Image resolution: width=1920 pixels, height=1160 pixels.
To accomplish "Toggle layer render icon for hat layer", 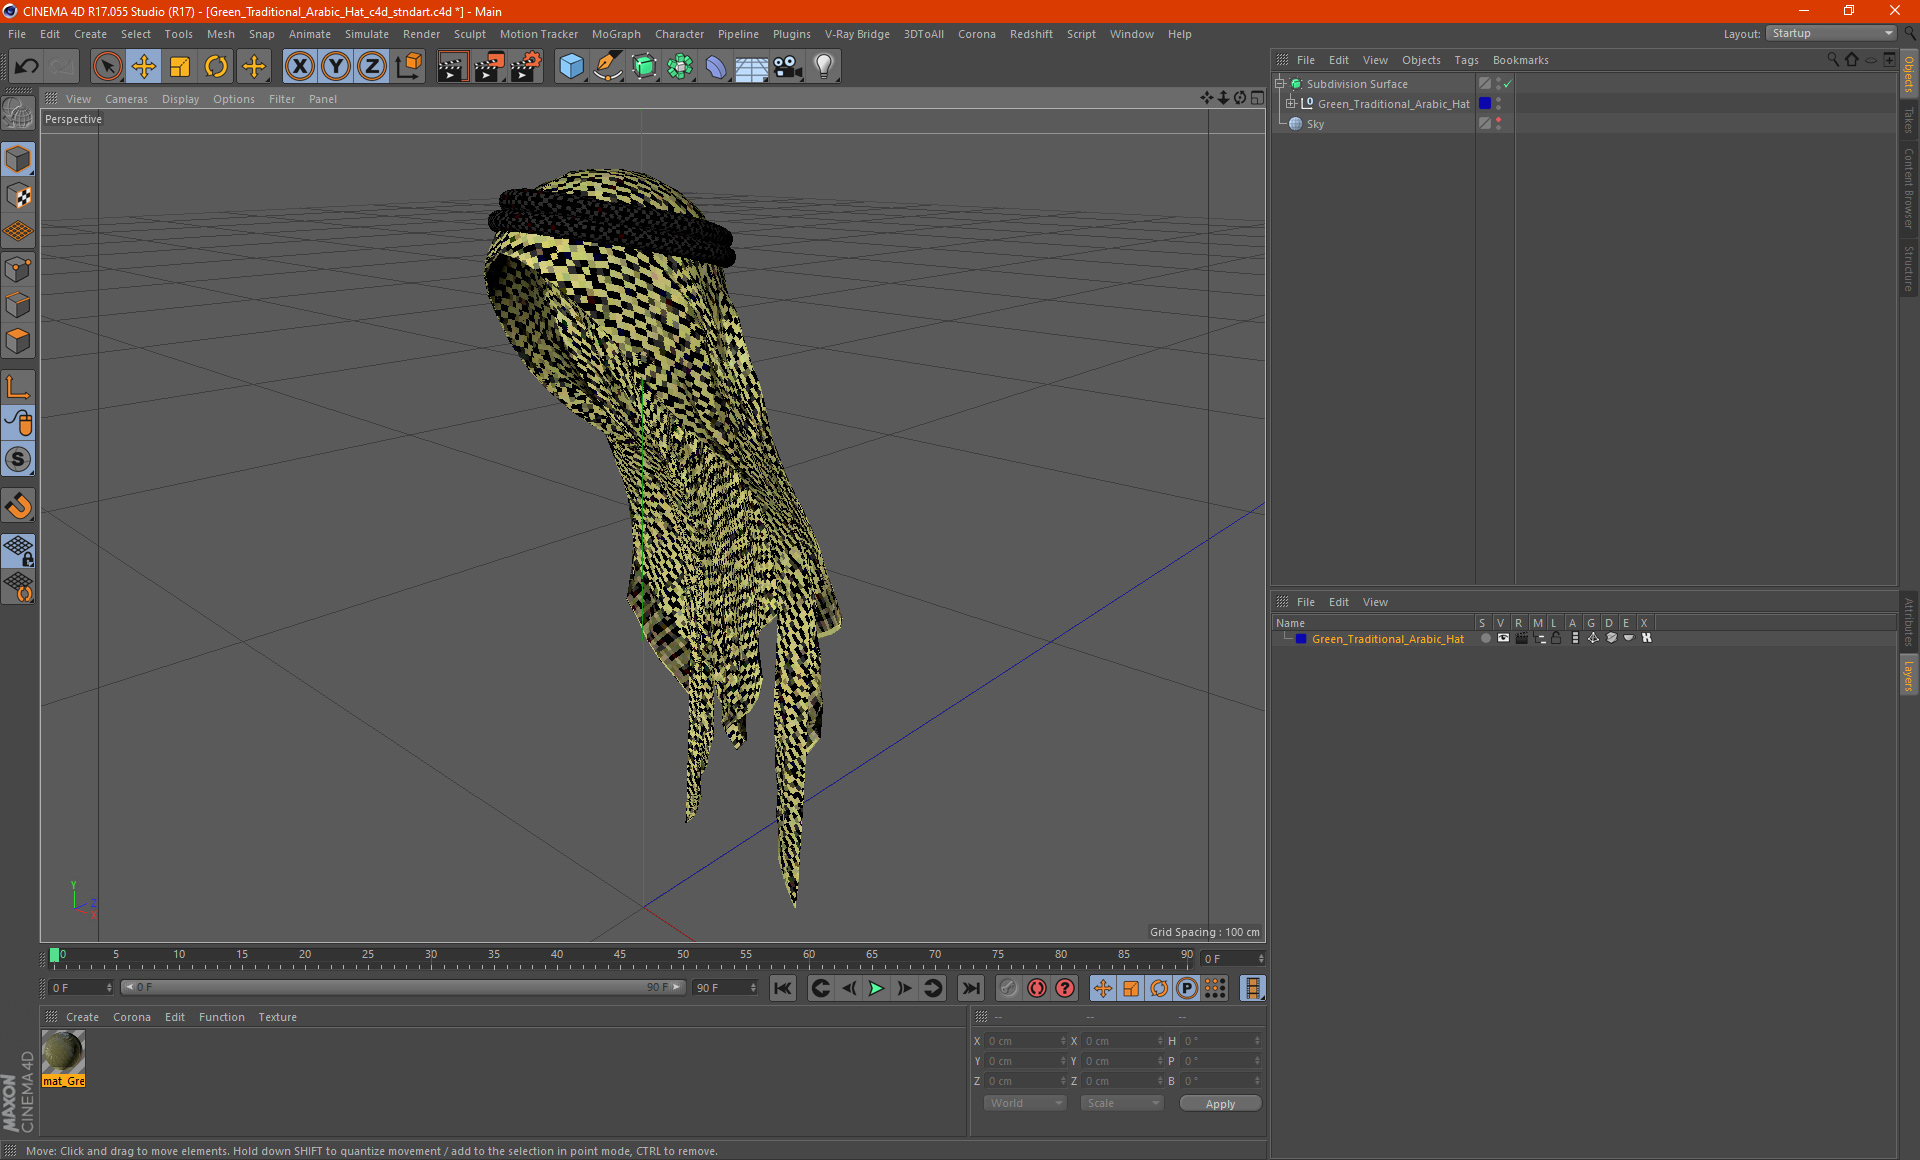I will click(x=1521, y=638).
